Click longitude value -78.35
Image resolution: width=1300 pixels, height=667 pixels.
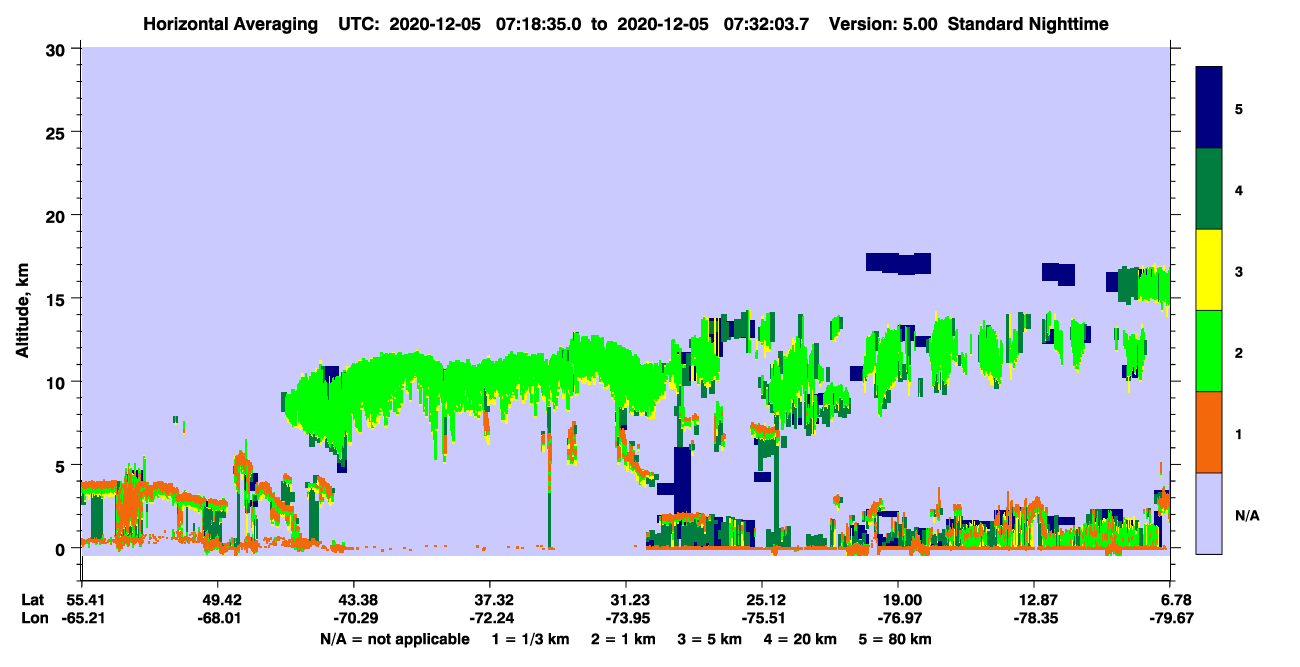coord(1034,619)
